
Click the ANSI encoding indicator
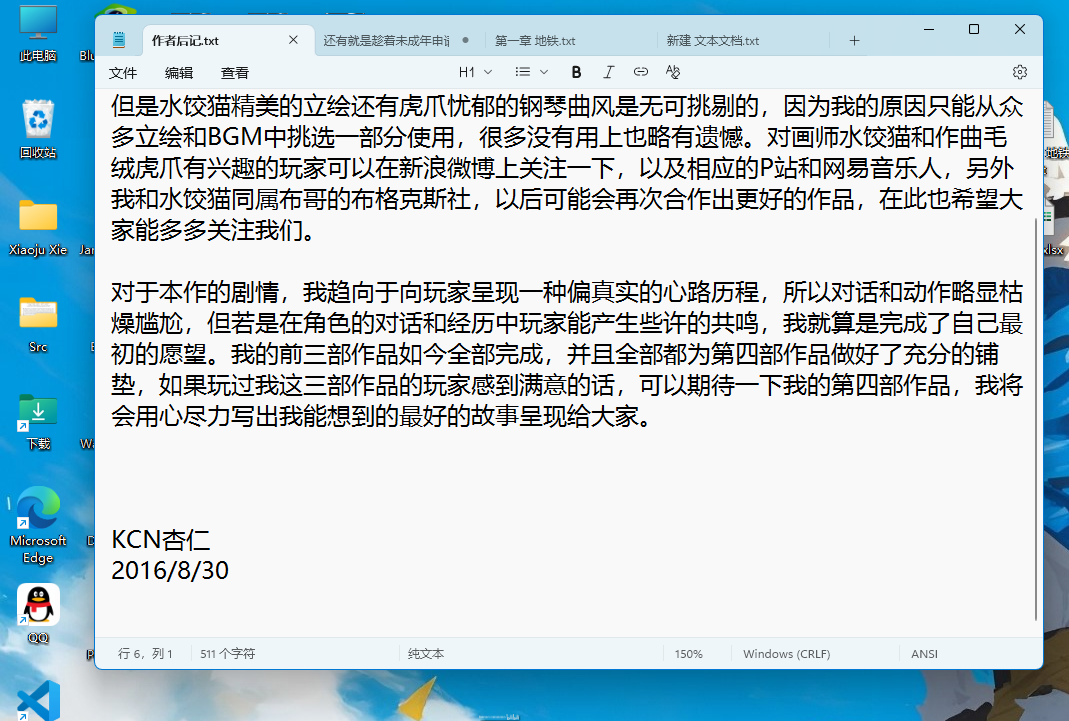pos(924,653)
